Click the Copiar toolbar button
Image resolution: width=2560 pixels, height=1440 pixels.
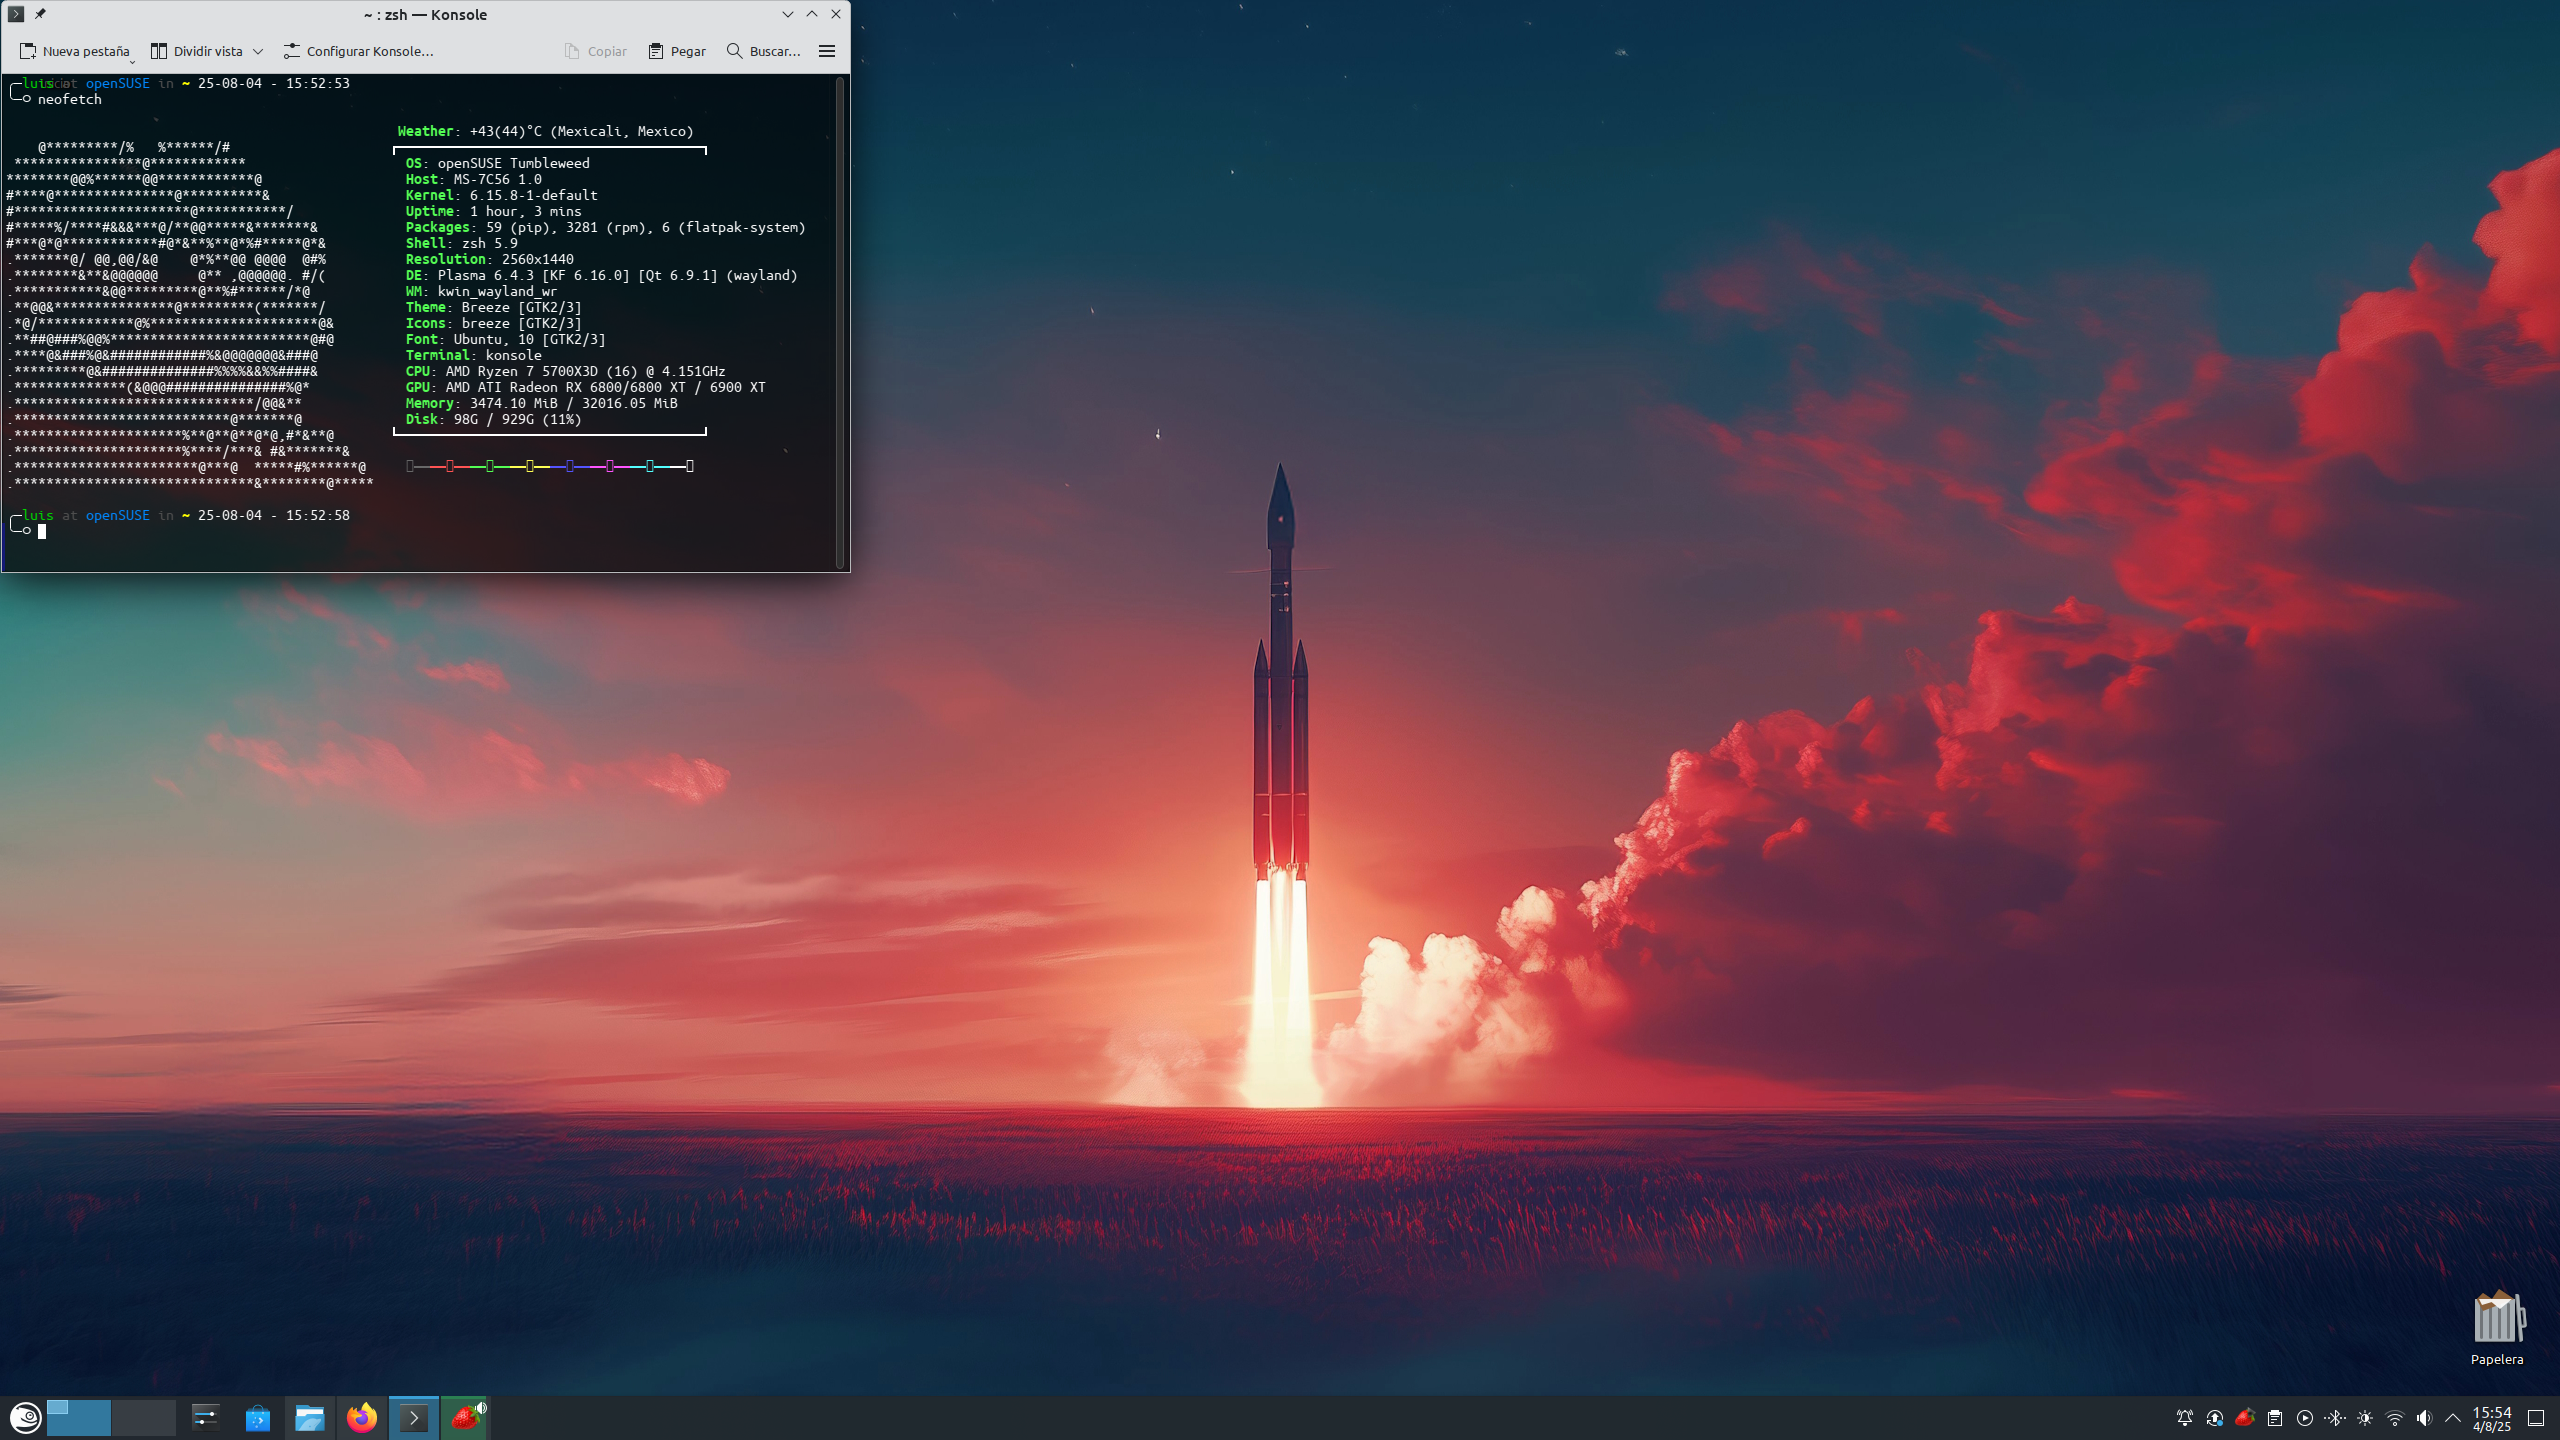click(x=596, y=51)
